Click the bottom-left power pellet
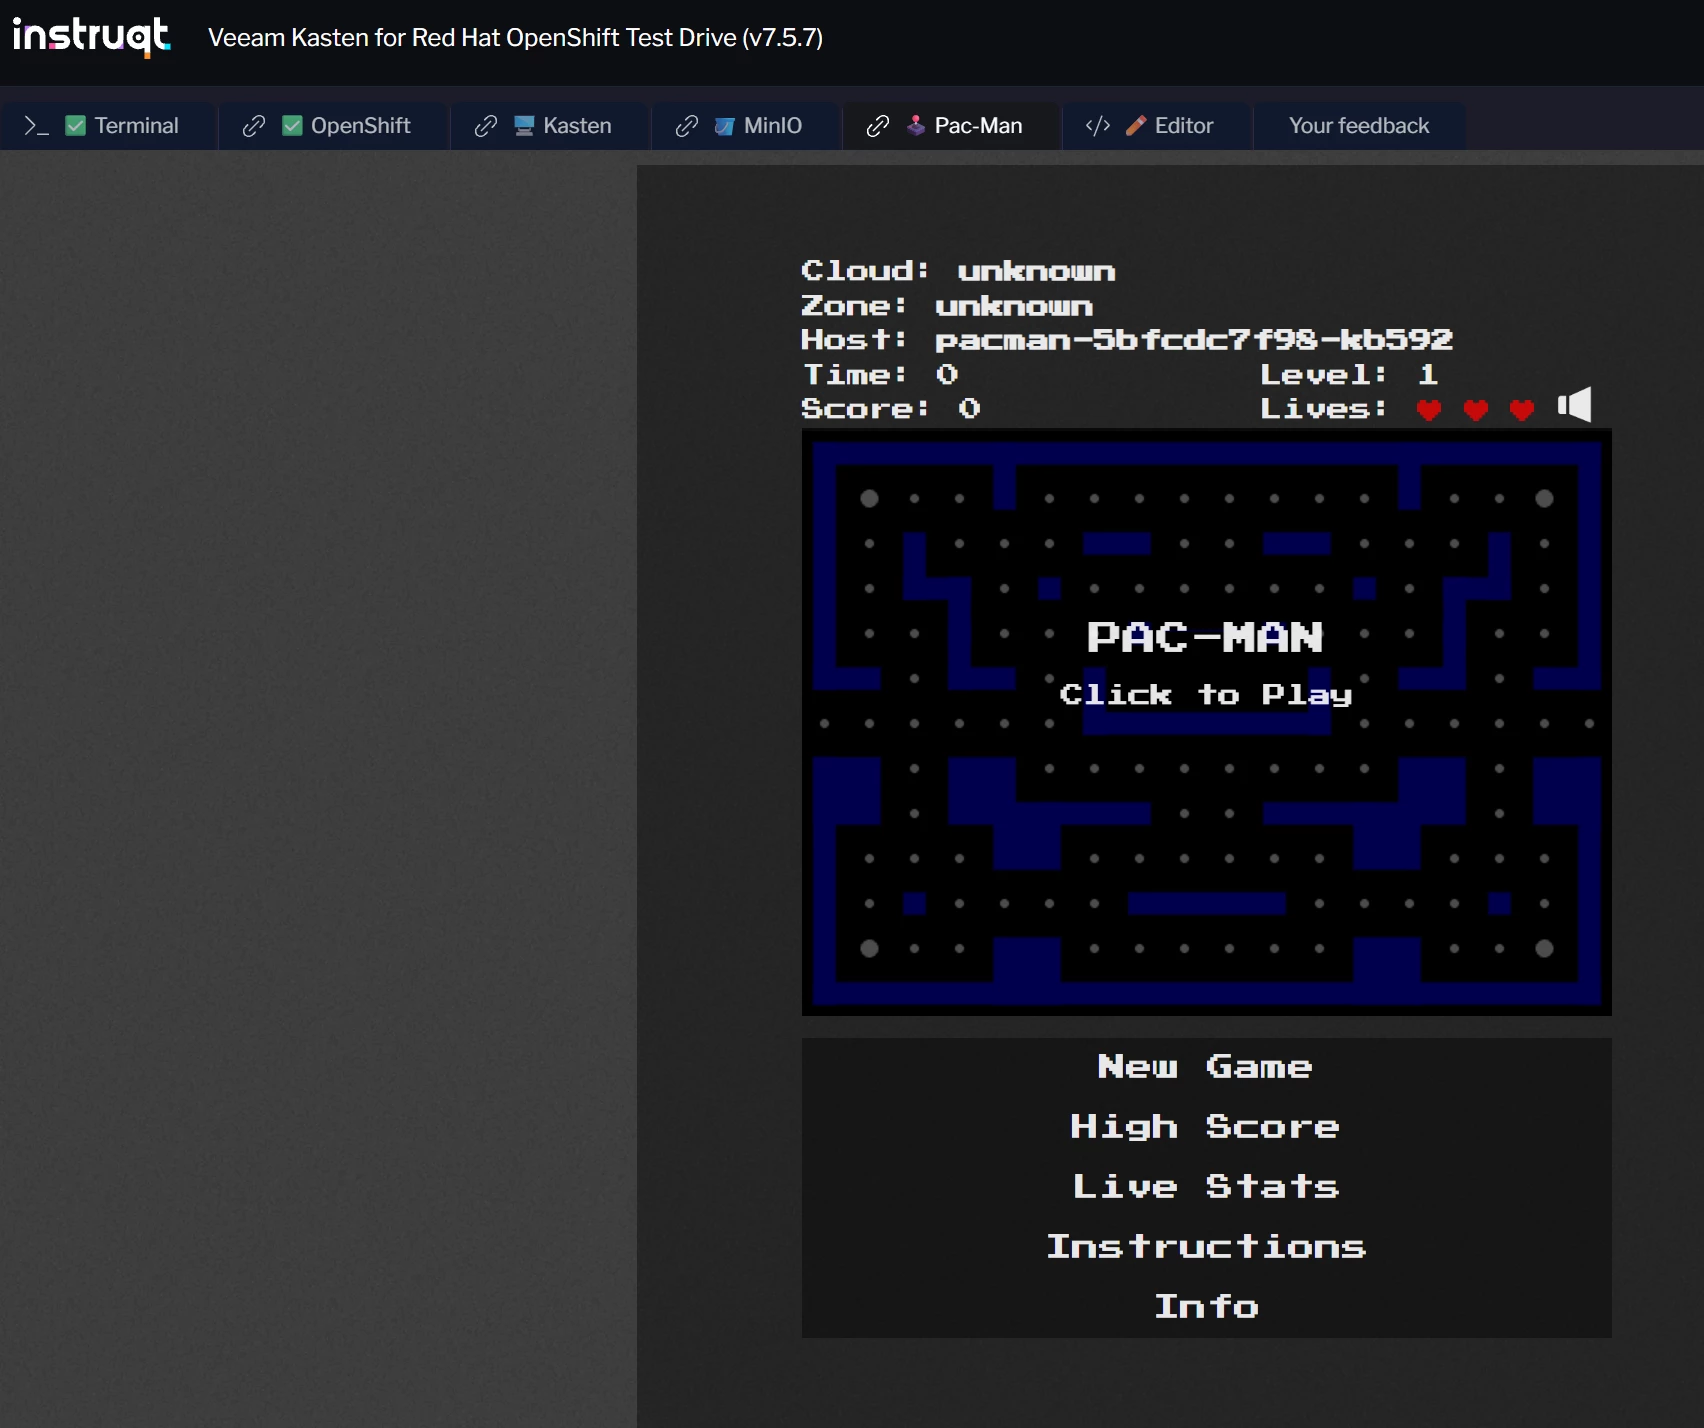1704x1428 pixels. [x=869, y=948]
